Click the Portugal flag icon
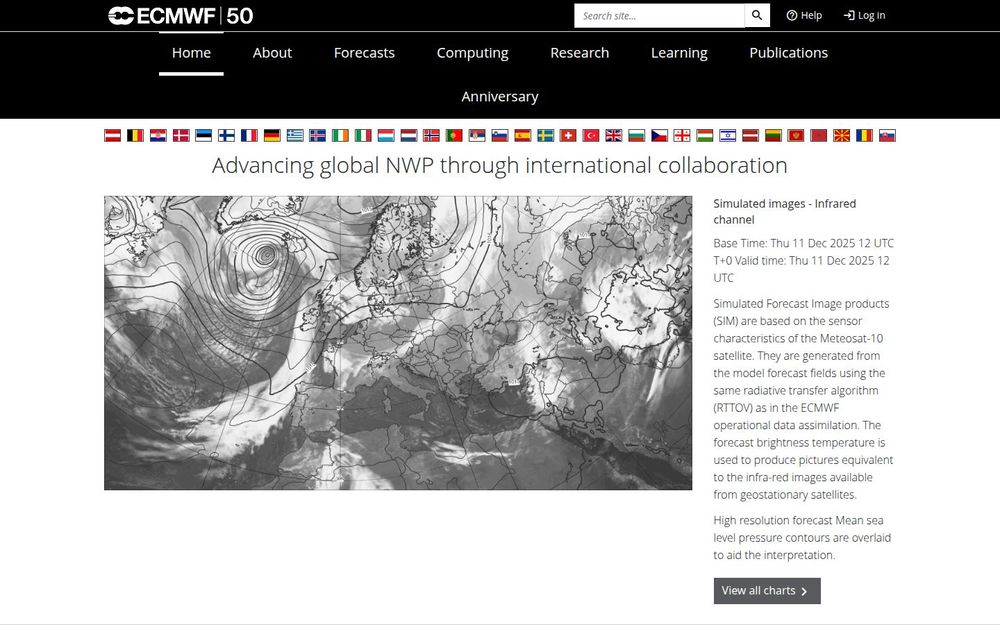 click(454, 135)
